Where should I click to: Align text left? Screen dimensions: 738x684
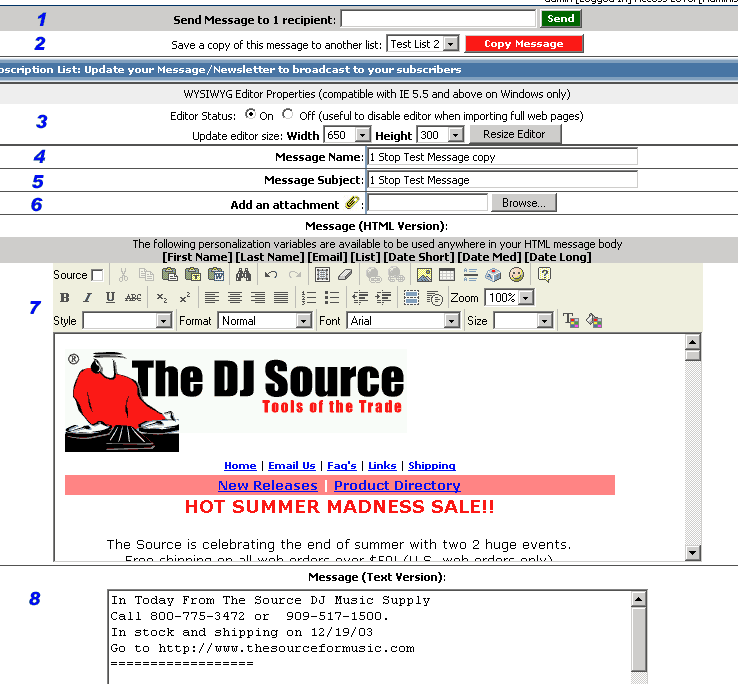point(212,298)
